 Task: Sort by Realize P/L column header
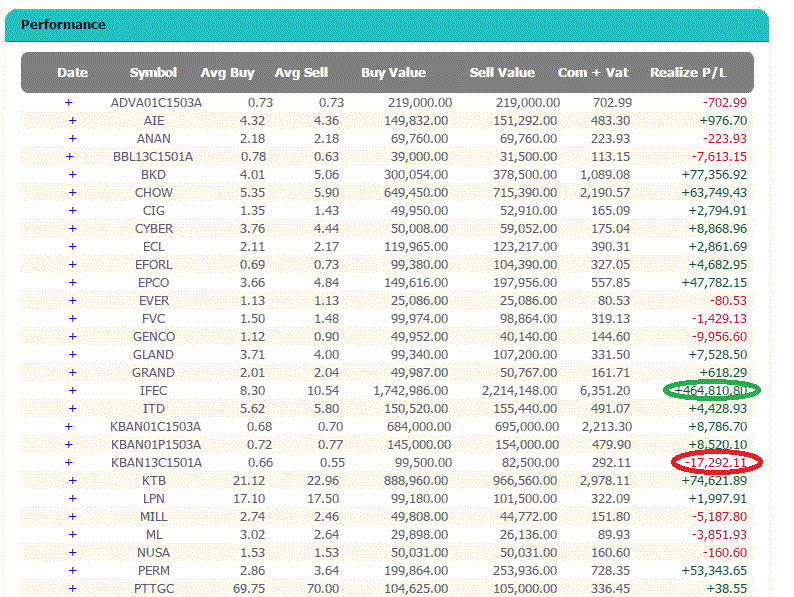(x=689, y=72)
